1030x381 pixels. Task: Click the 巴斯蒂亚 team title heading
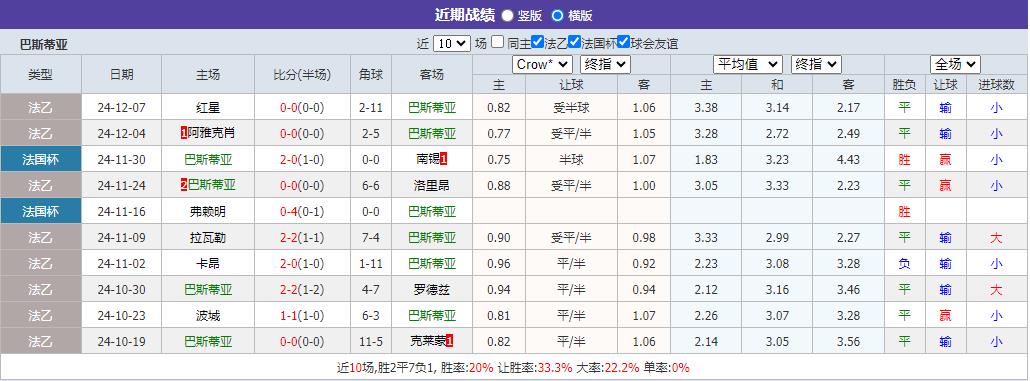(44, 45)
